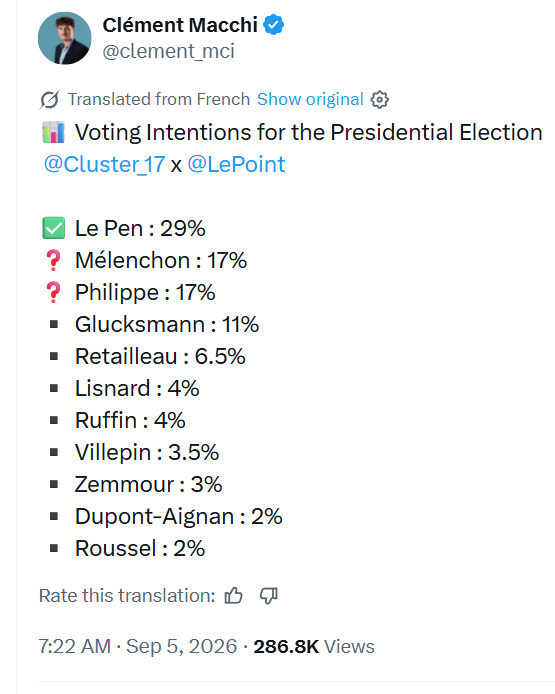This screenshot has height=694, width=555.
Task: Click the green checkmark next to Le Pen
Action: tap(54, 228)
